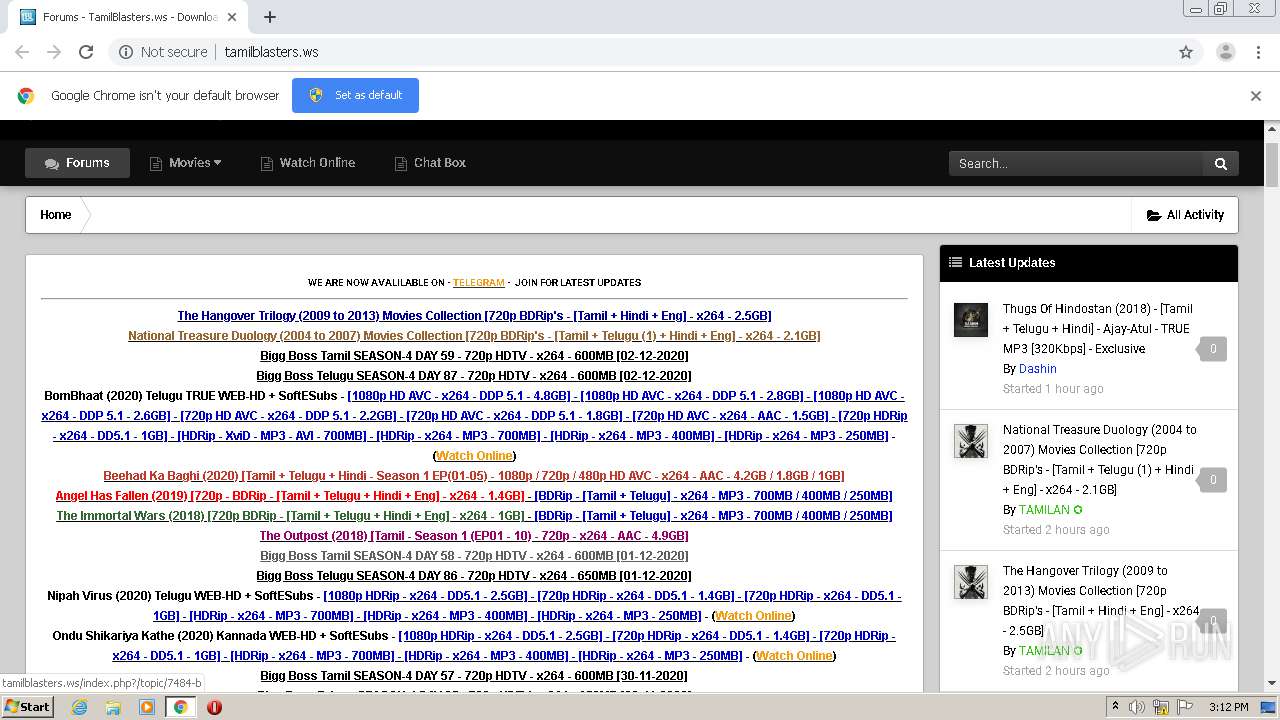Open the Beehad Ka Baghi Season 1 link
Image resolution: width=1280 pixels, height=720 pixels.
(474, 476)
